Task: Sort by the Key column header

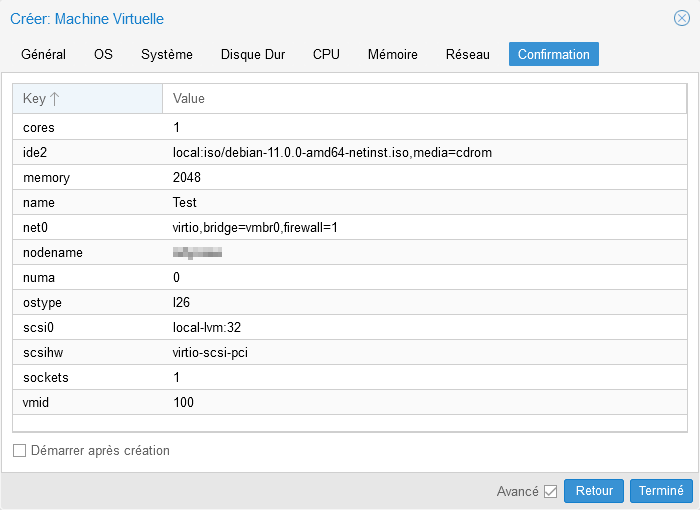Action: click(87, 99)
